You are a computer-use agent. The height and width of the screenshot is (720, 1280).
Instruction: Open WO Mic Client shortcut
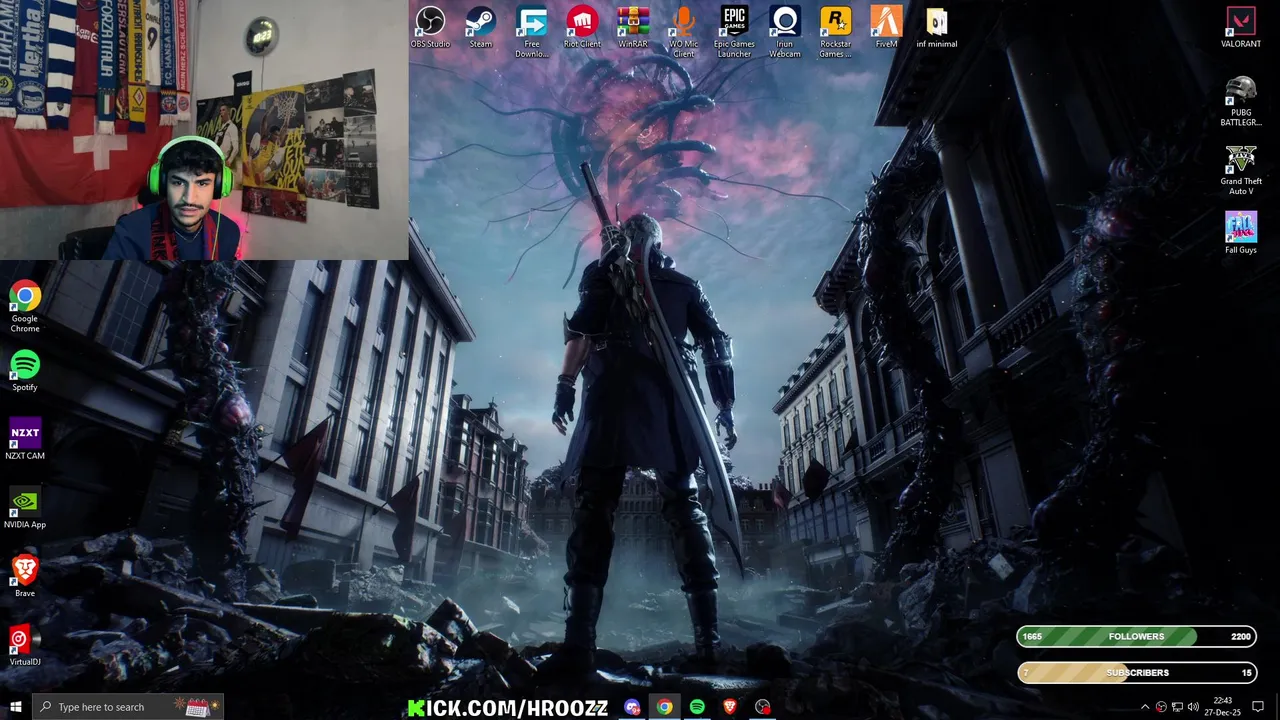(x=684, y=32)
